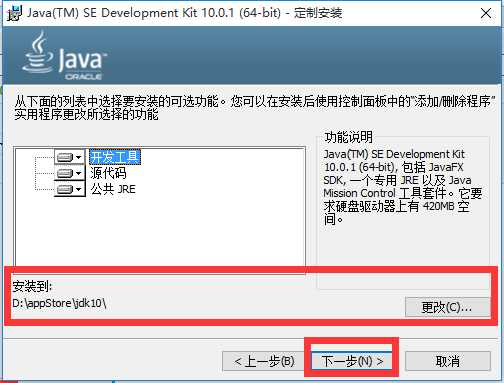
Task: Click the 功能说明 group heading
Action: pyautogui.click(x=348, y=137)
